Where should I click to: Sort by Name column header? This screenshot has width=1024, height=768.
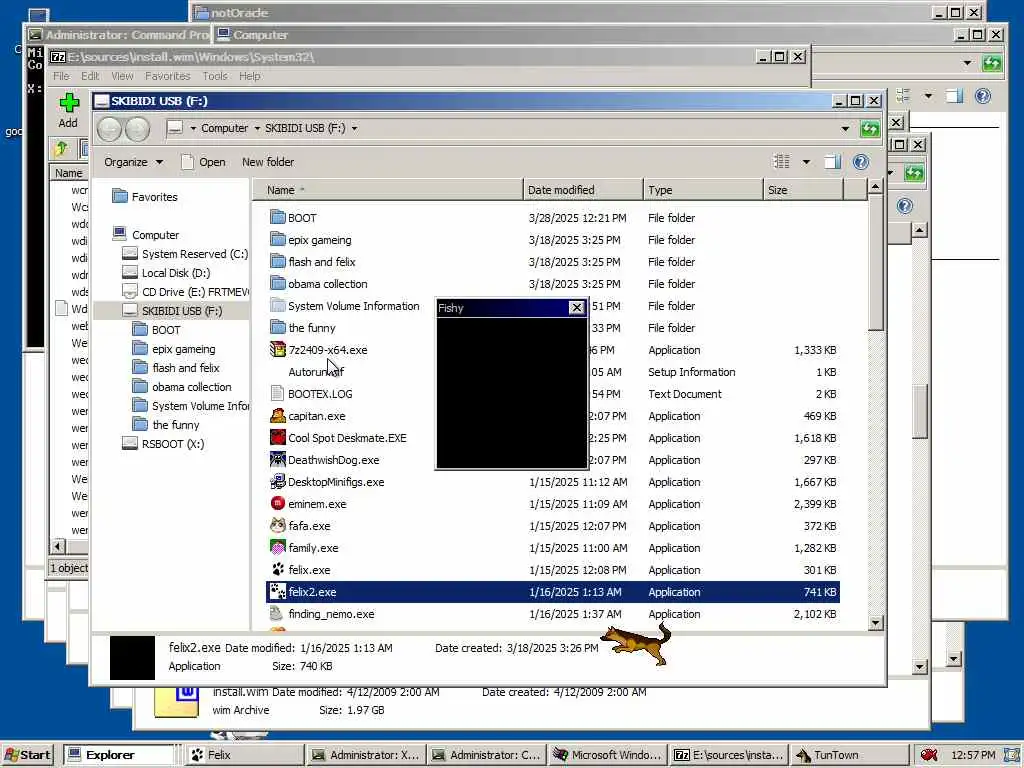387,190
